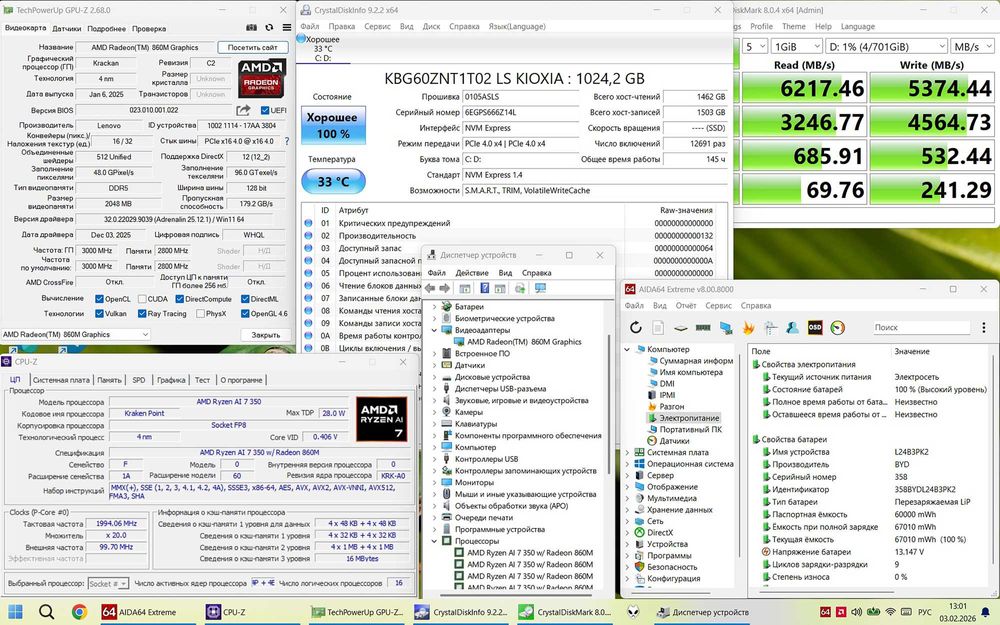Click the bus interface question mark in GPU-Z
Viewport: 1000px width, 625px height.
click(x=286, y=141)
